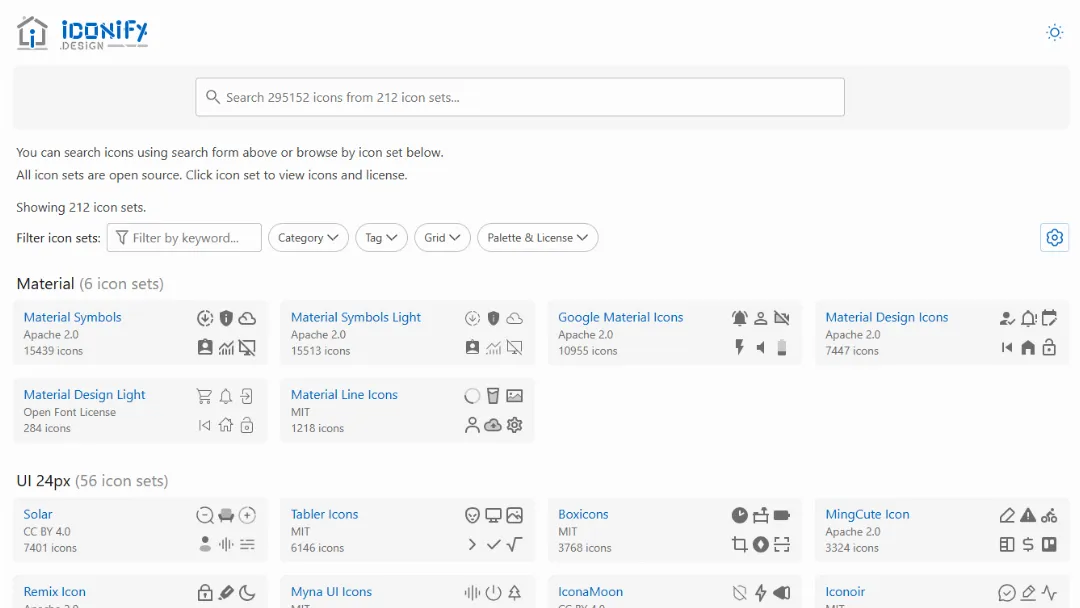Open Google Material Icons set
The width and height of the screenshot is (1080, 608).
pos(621,317)
